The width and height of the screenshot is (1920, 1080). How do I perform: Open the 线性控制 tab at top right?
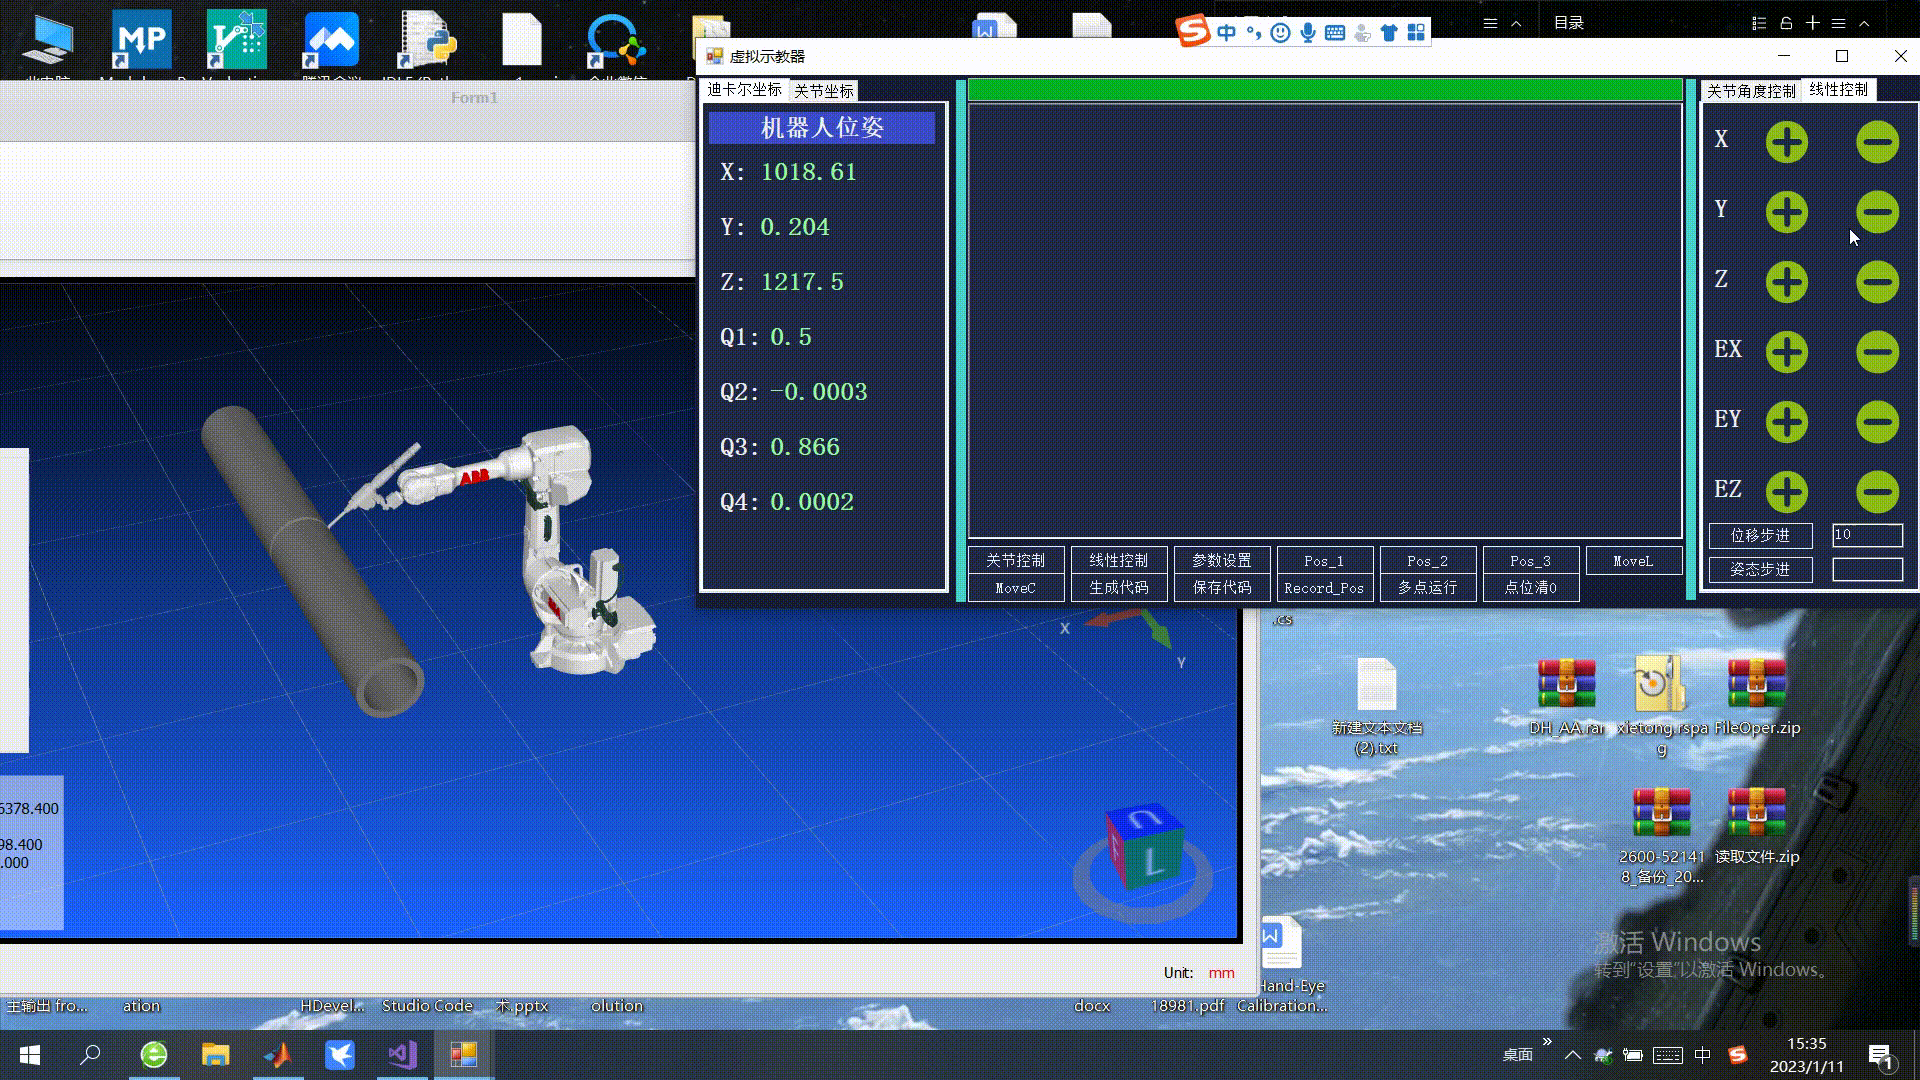(x=1838, y=89)
